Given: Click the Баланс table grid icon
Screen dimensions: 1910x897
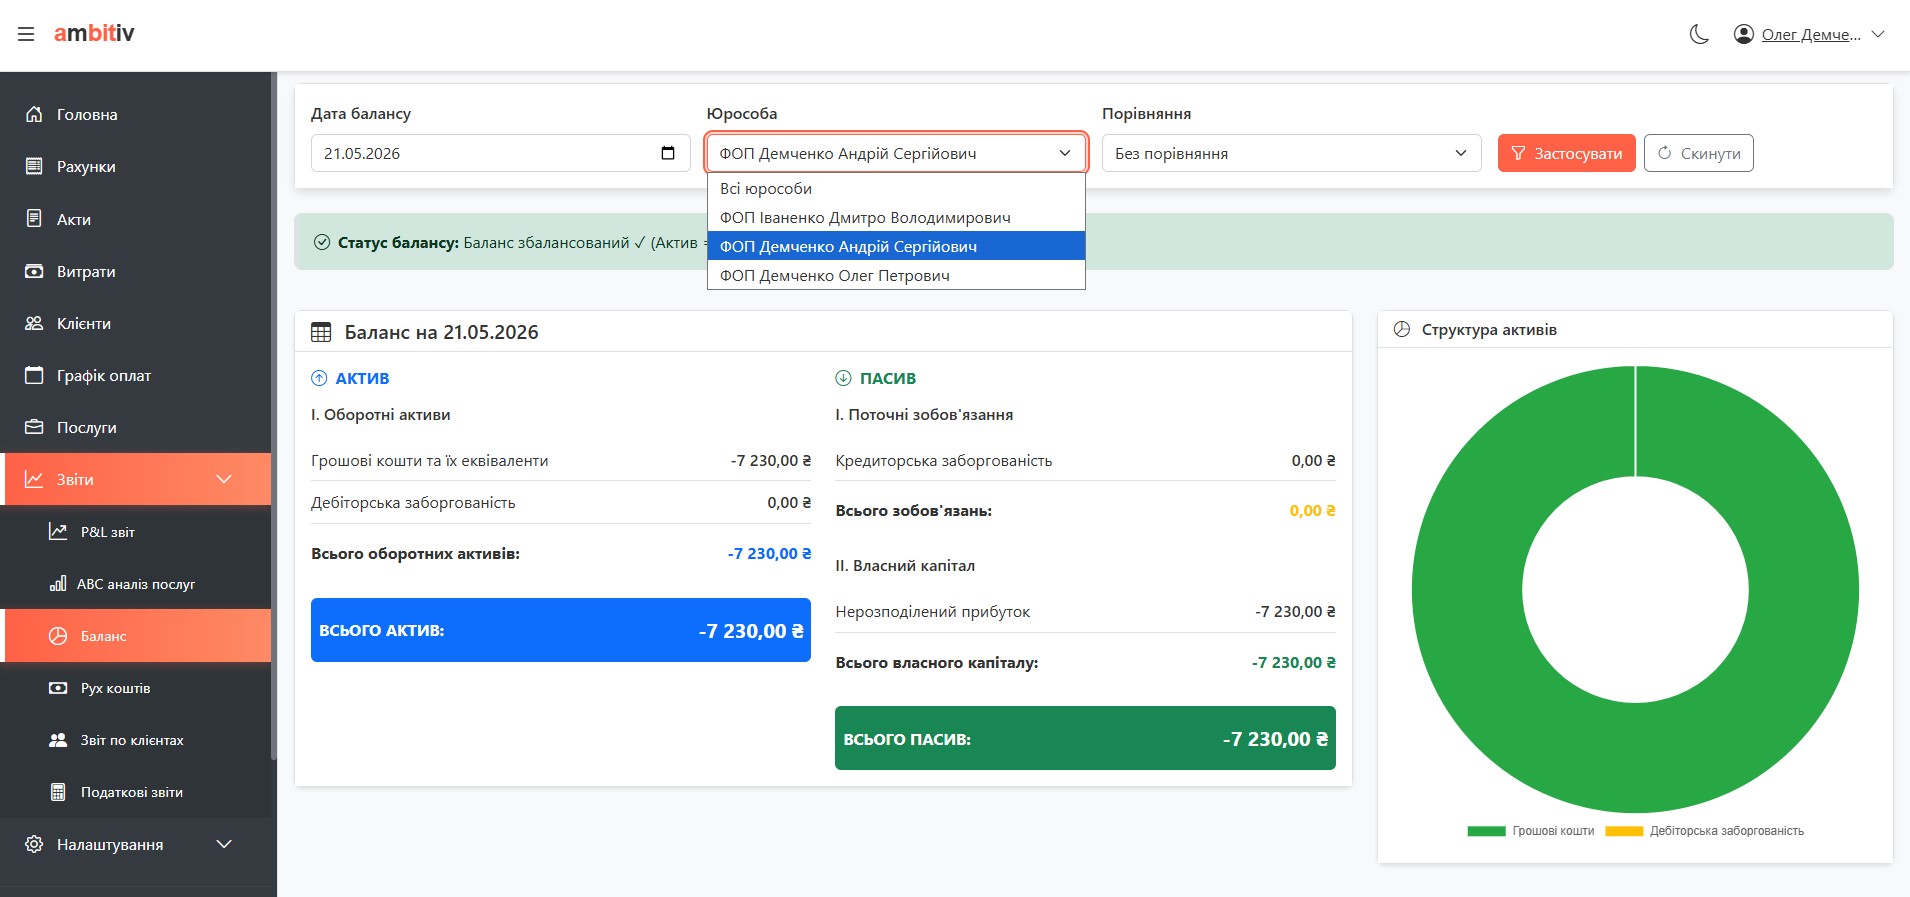Looking at the screenshot, I should point(321,332).
